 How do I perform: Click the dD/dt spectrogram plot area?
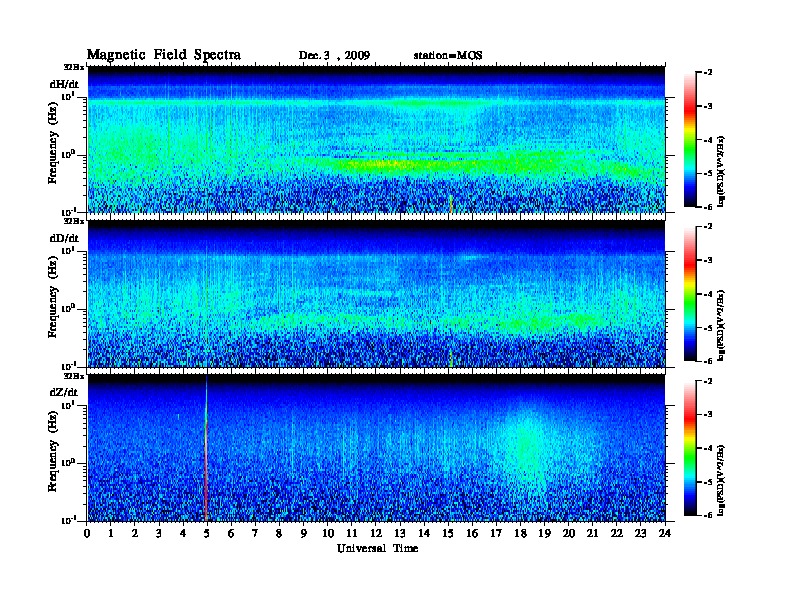click(377, 294)
